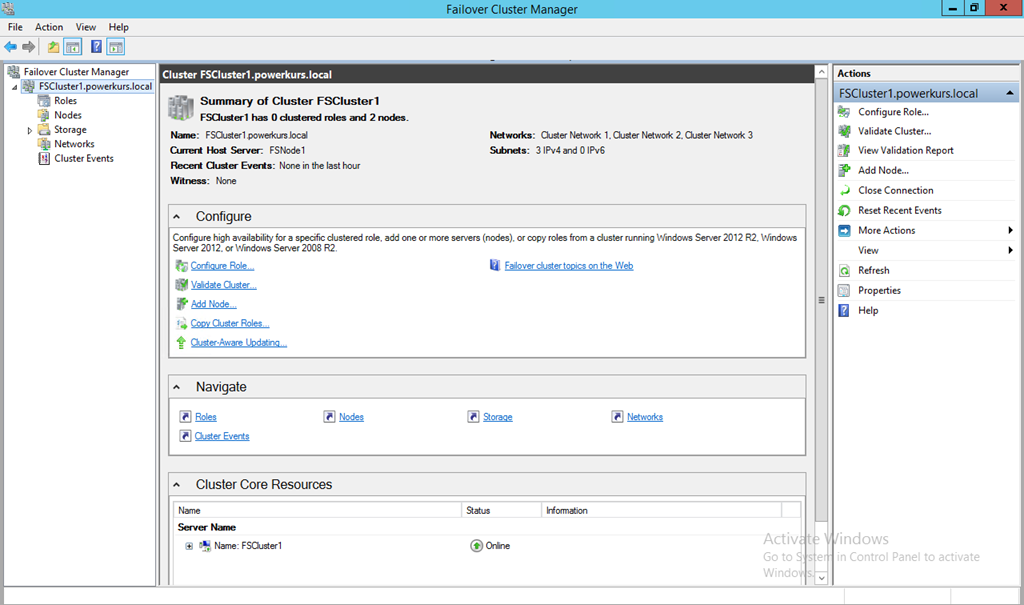Collapse the Navigate section
Screen dimensions: 1024x605
[x=176, y=387]
